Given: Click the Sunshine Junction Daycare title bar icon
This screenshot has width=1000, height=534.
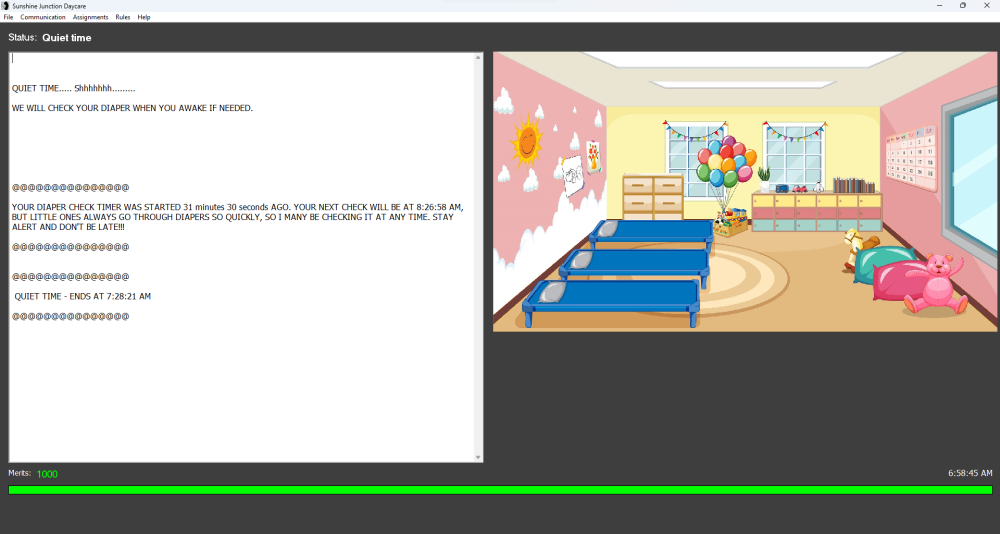Looking at the screenshot, I should [x=6, y=6].
